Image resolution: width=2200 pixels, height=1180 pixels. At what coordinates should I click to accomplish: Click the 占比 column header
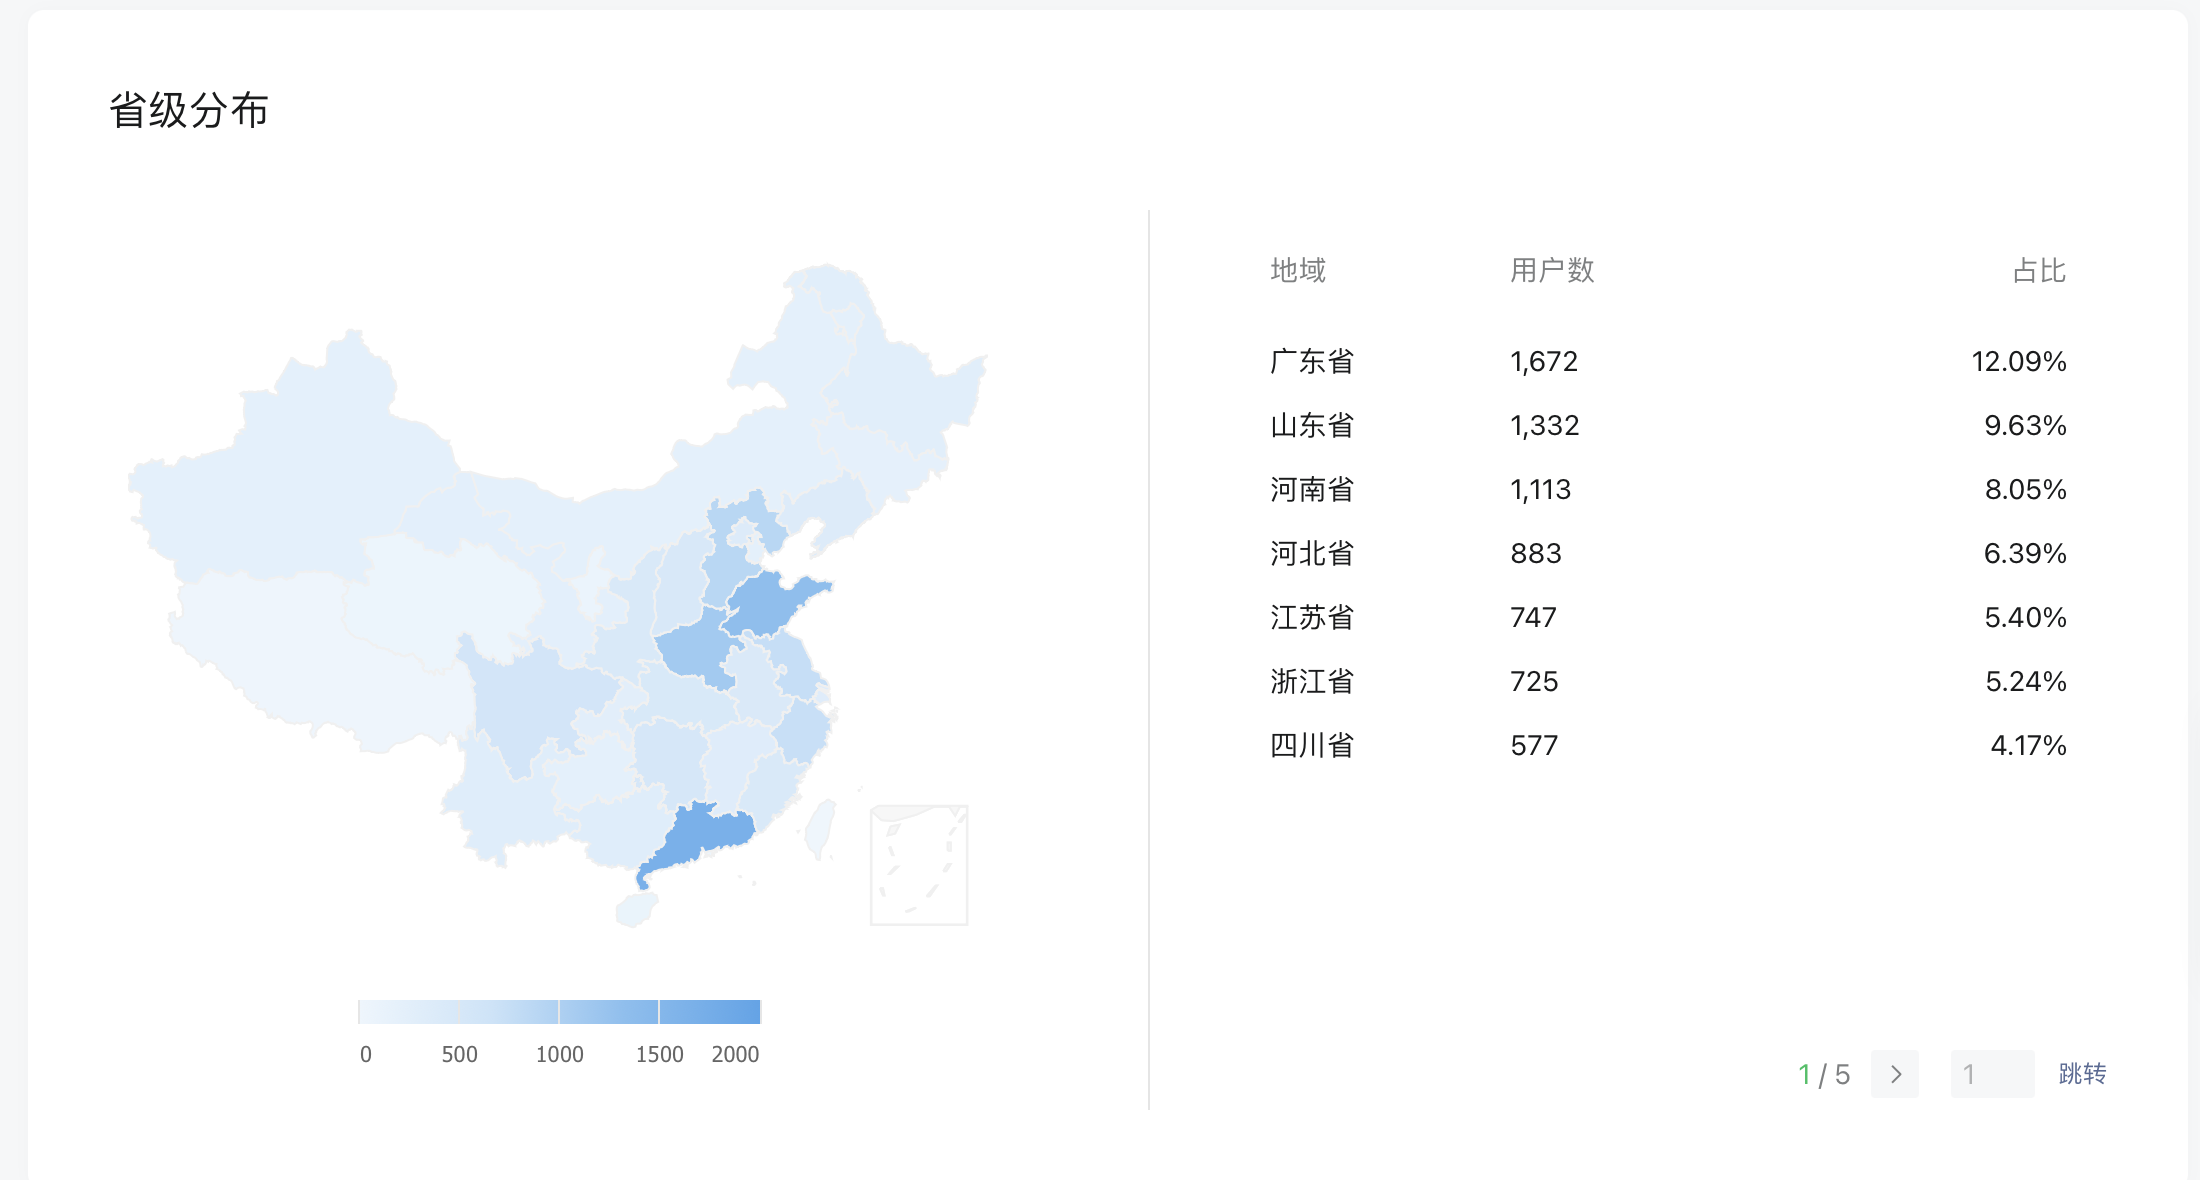(2038, 271)
